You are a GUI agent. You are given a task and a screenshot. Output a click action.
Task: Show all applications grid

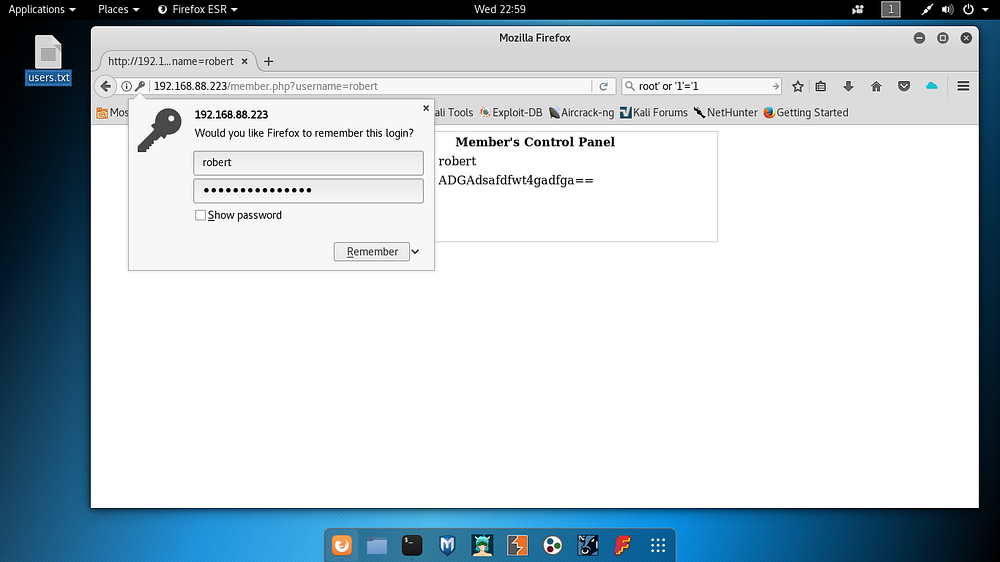pos(658,545)
